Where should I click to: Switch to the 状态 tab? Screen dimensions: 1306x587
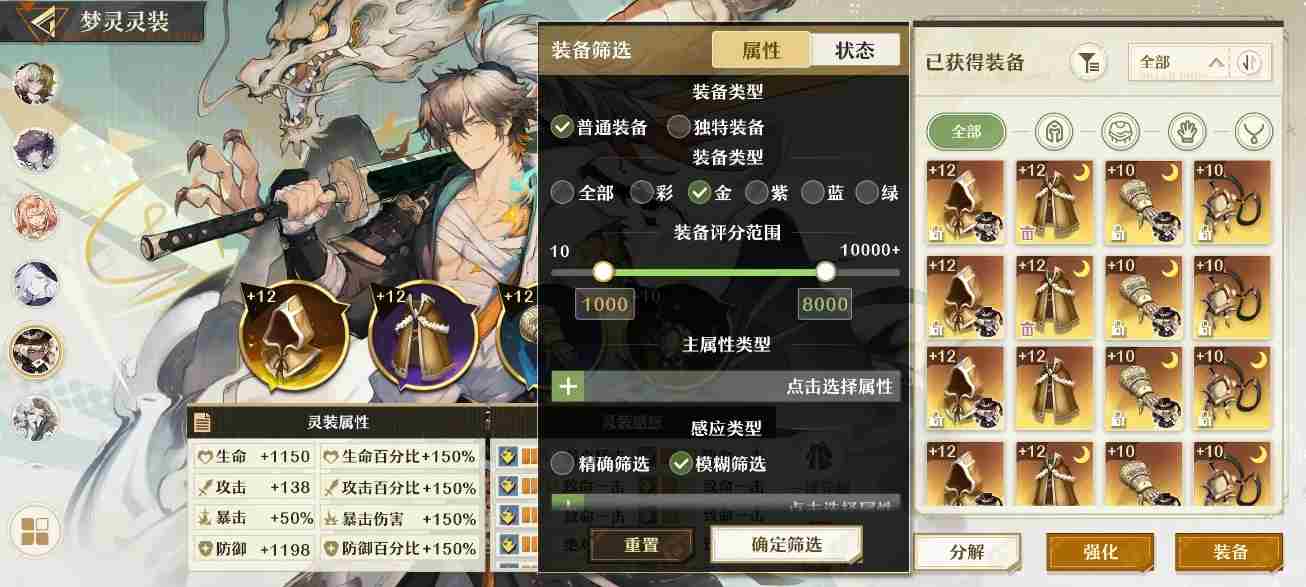(855, 51)
